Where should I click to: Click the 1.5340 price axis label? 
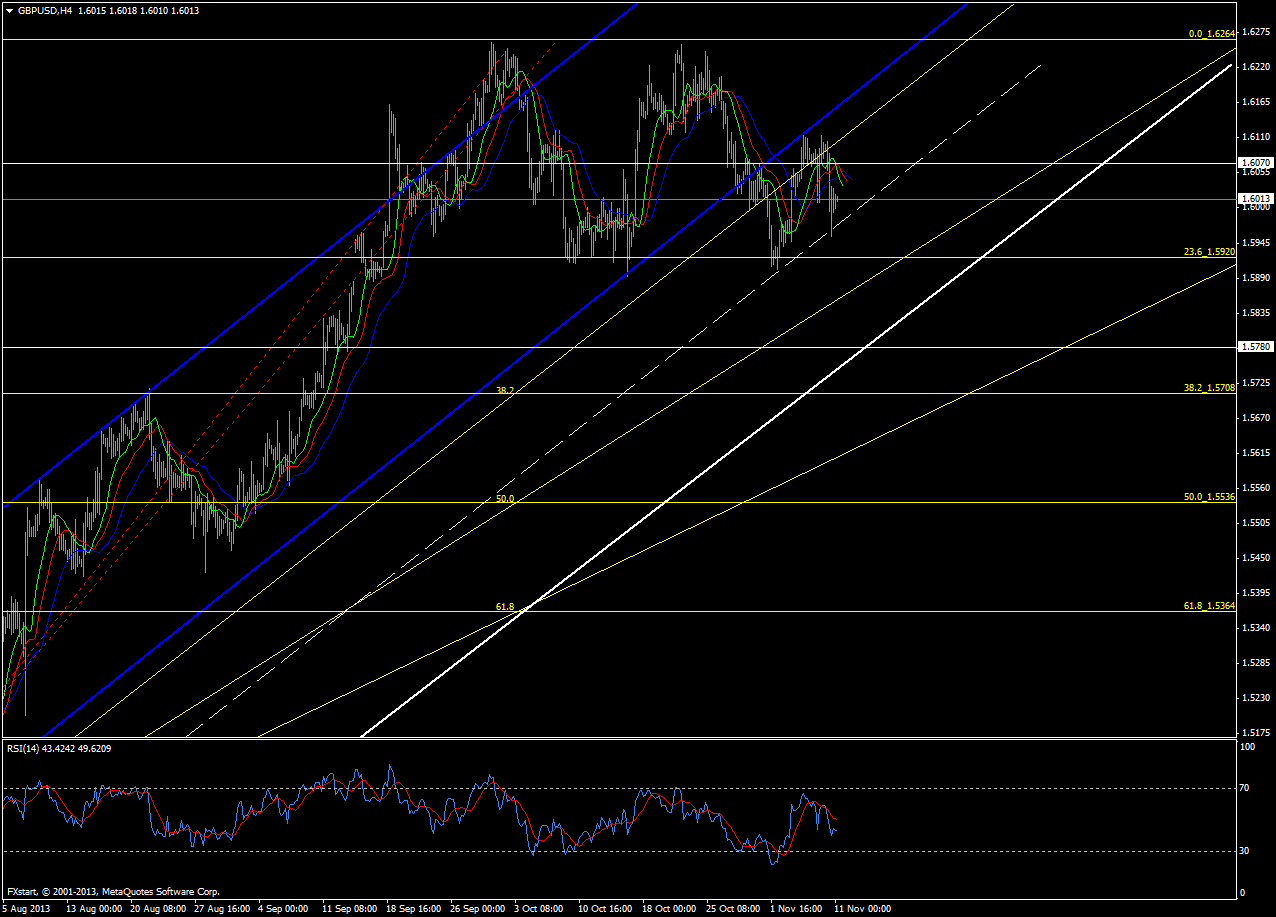pos(1257,628)
